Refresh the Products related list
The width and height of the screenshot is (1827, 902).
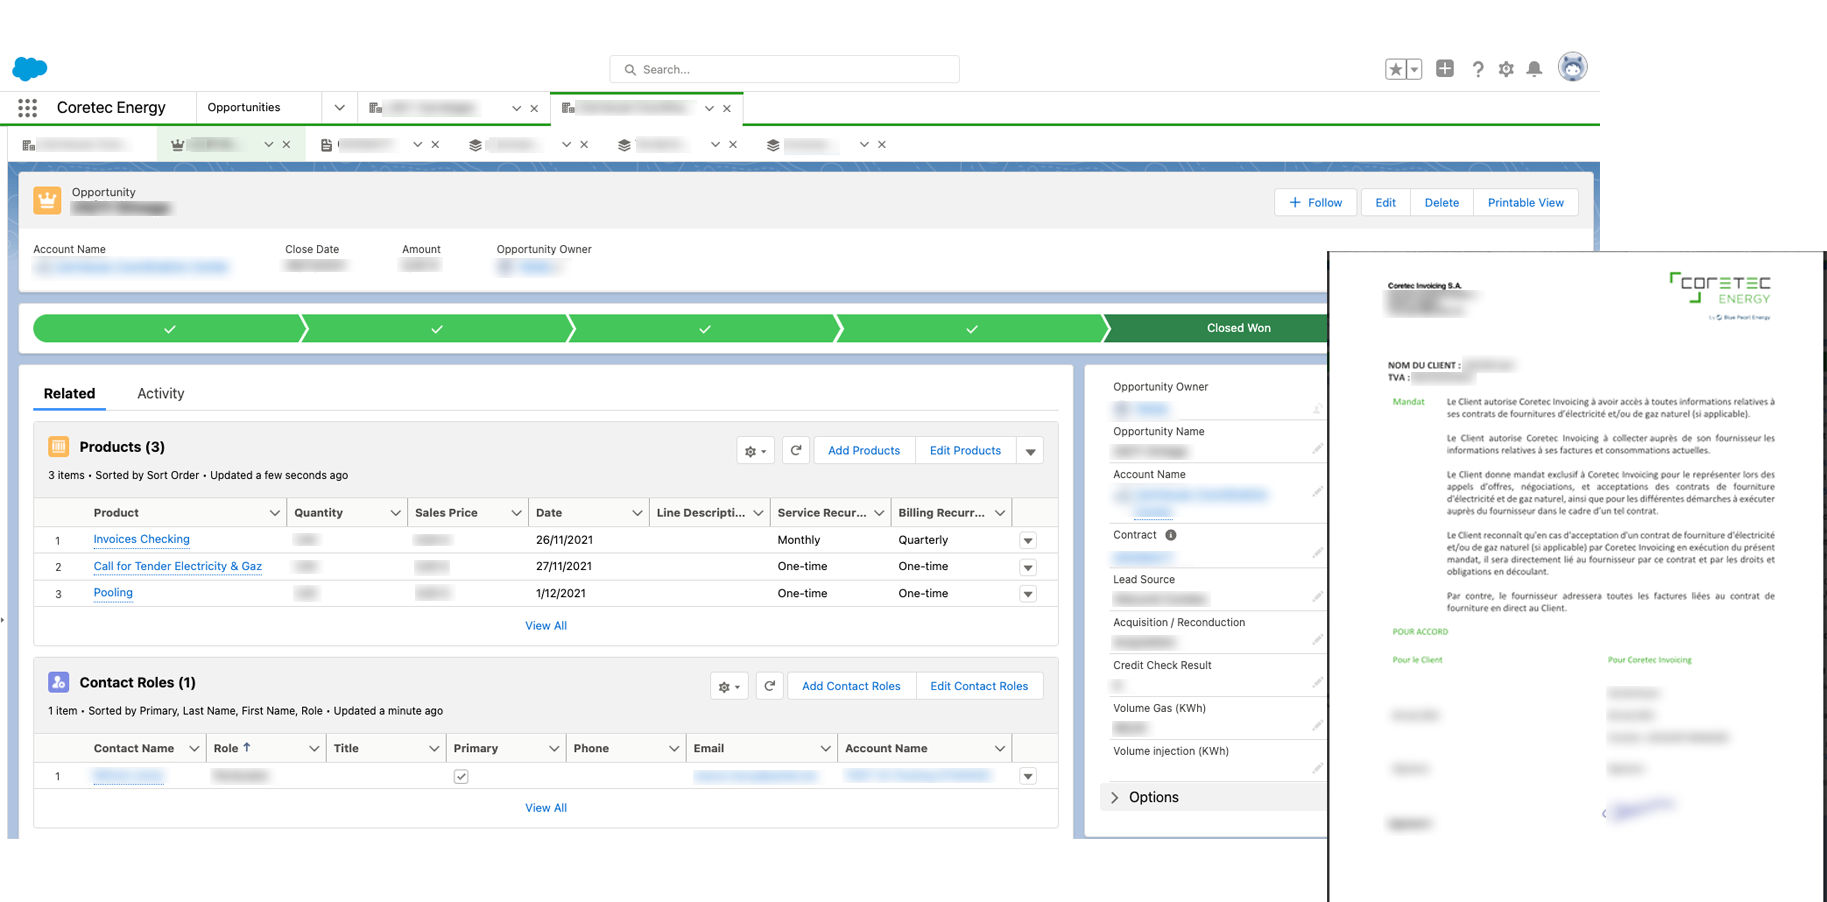coord(796,451)
